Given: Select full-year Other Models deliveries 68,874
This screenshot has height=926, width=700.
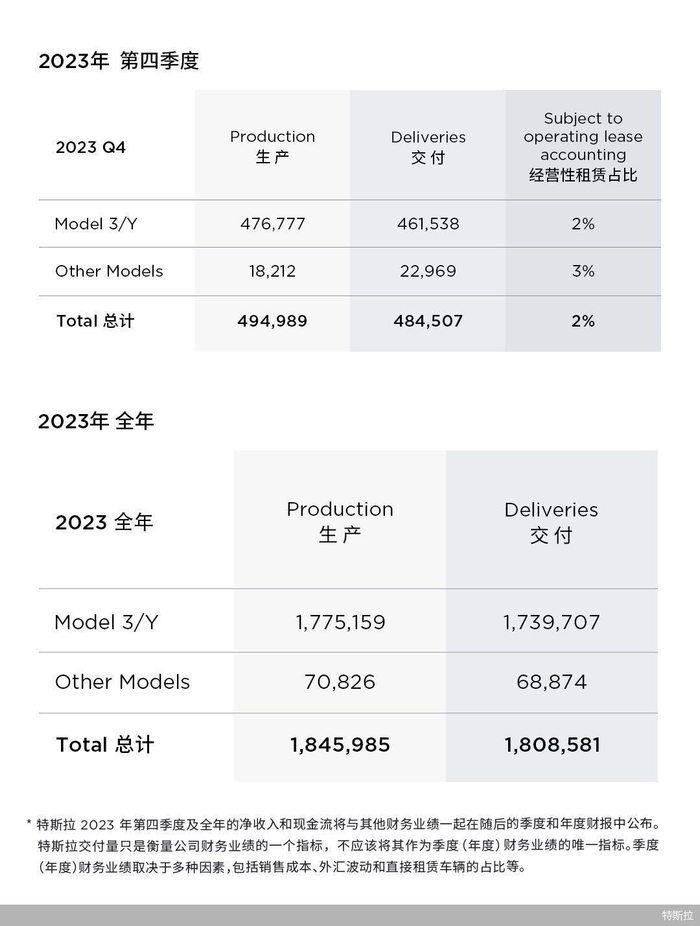Looking at the screenshot, I should (x=551, y=682).
